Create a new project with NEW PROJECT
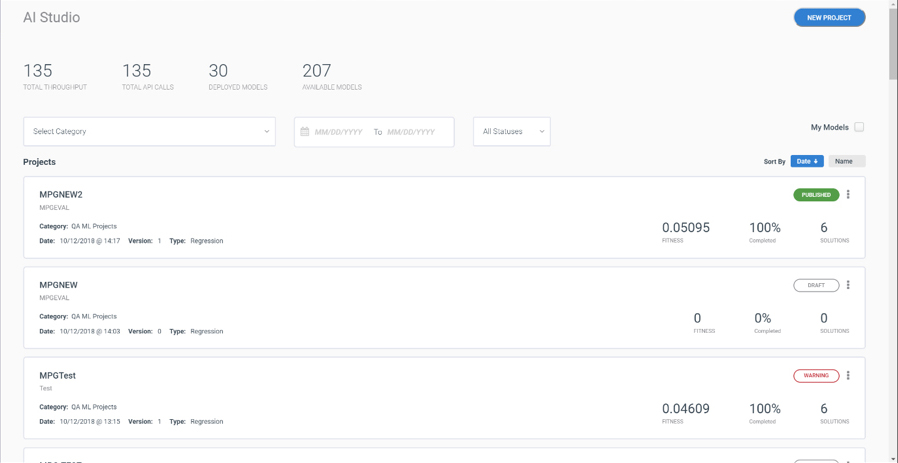Screen dimensions: 898x463 tap(829, 18)
